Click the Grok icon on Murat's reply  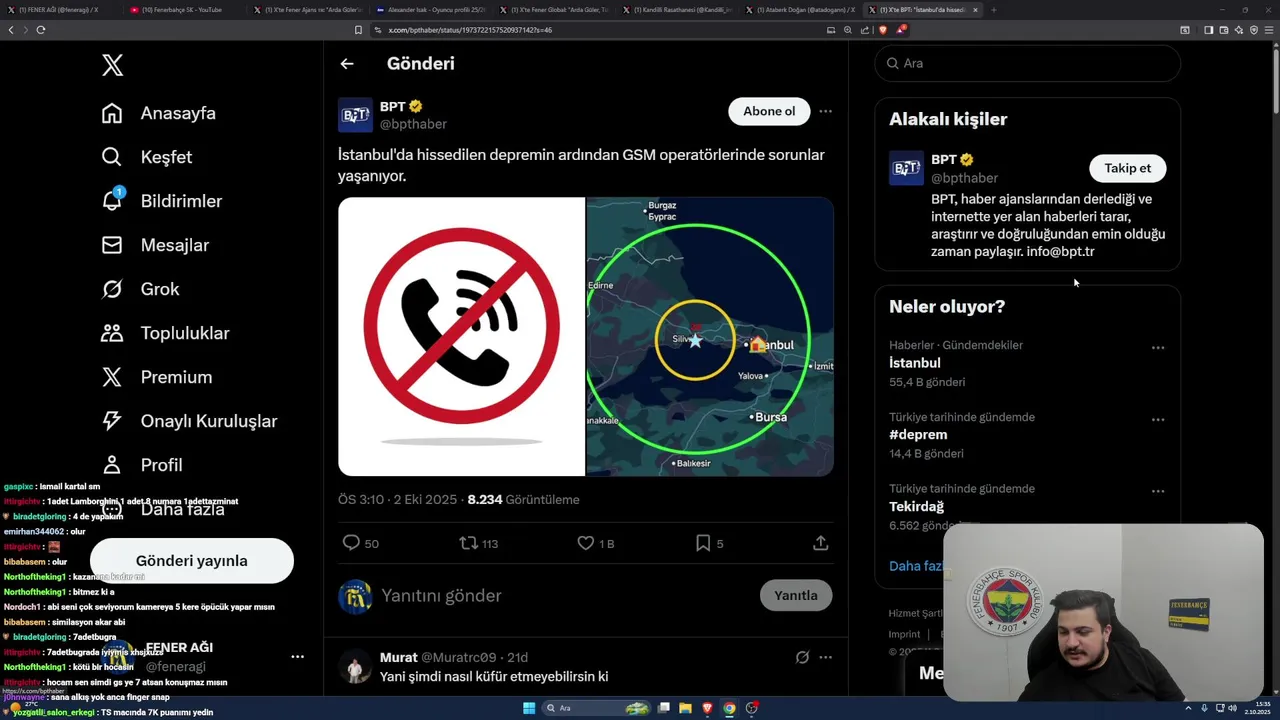coord(802,657)
